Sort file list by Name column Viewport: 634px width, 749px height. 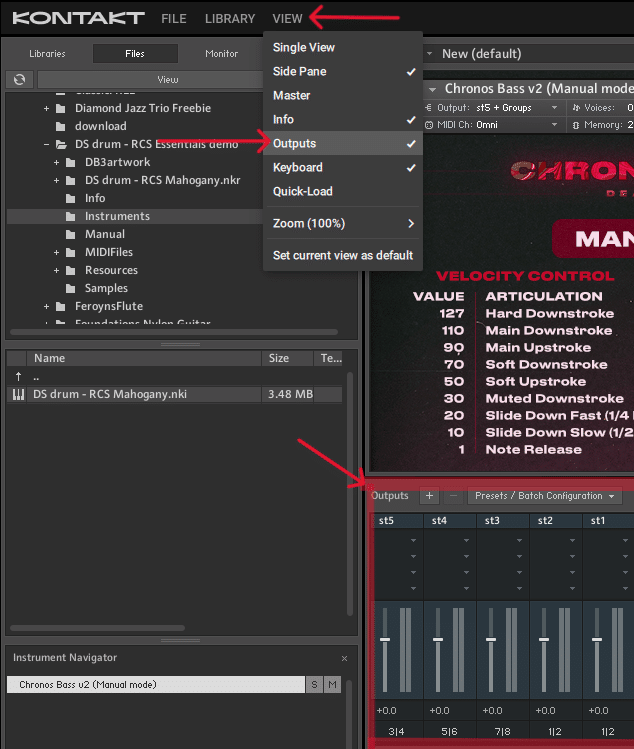[143, 358]
